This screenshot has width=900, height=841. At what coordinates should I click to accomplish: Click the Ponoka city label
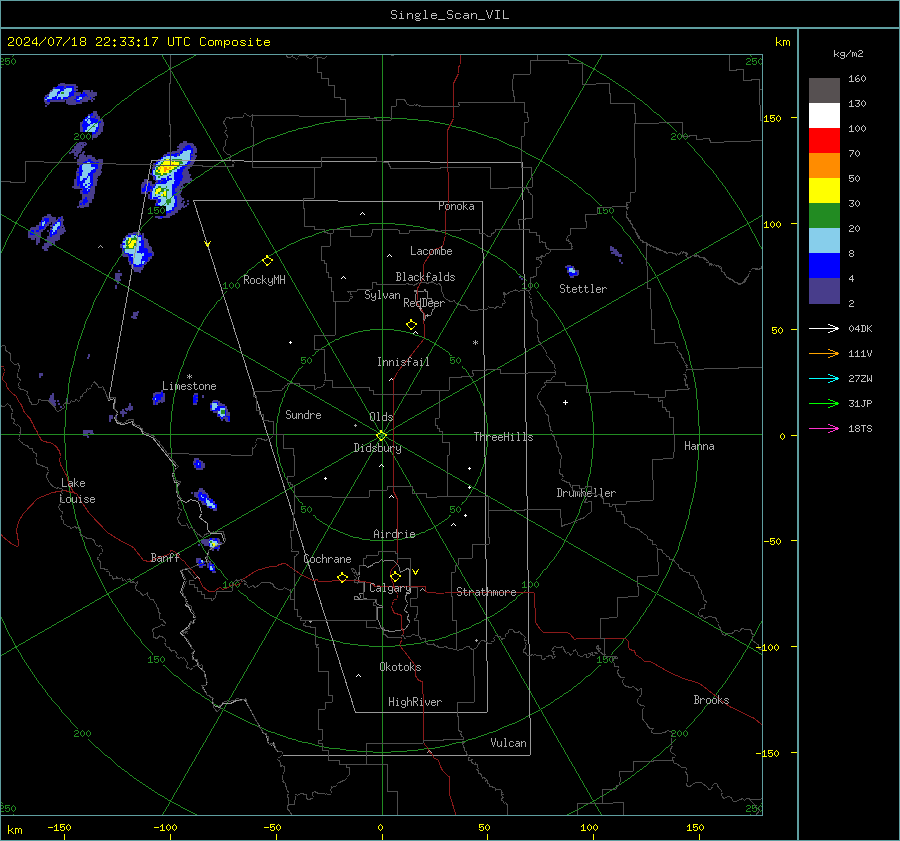(456, 206)
